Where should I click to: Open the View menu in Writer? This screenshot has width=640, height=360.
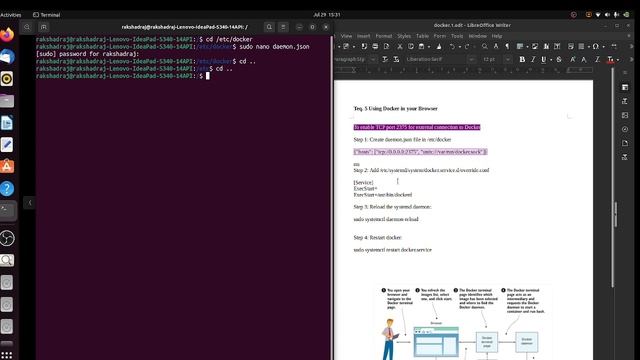click(x=346, y=36)
